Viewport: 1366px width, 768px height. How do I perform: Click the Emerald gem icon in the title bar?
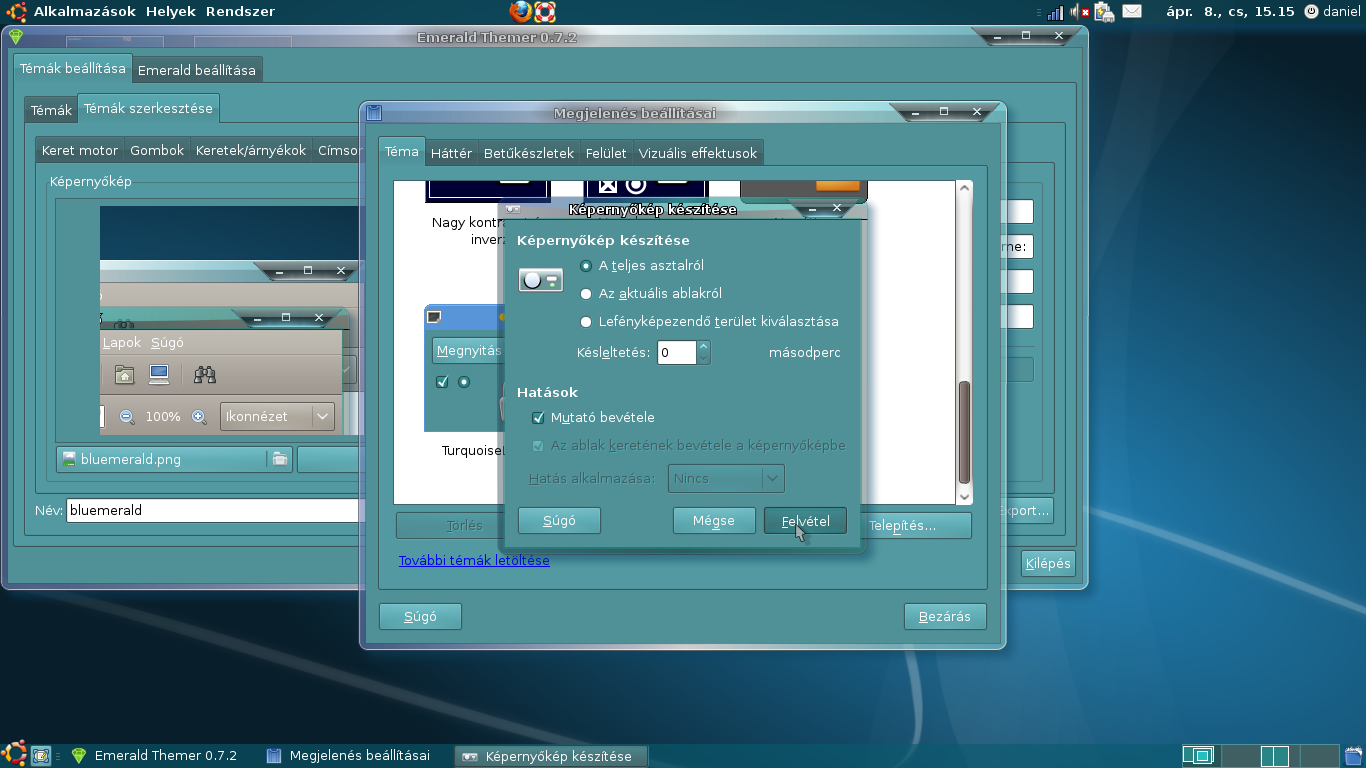tap(16, 37)
